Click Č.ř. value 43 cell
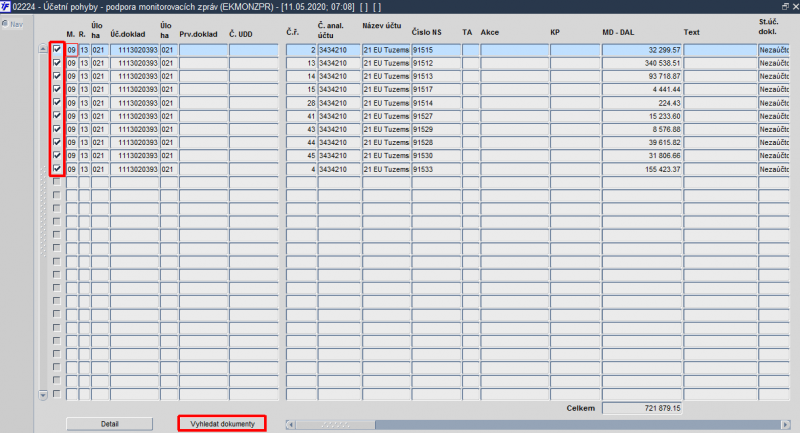The image size is (800, 433). pos(302,130)
